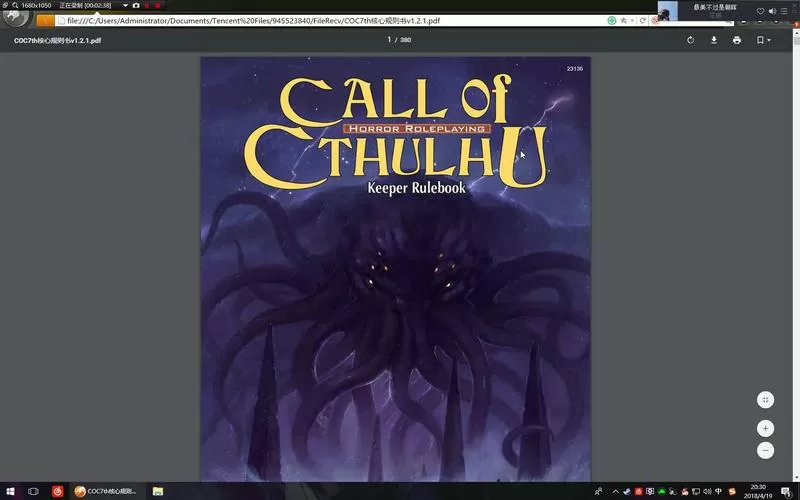Click the vertical scrollbar of the PDF viewer
Screen dimensions: 800x500
click(x=796, y=255)
